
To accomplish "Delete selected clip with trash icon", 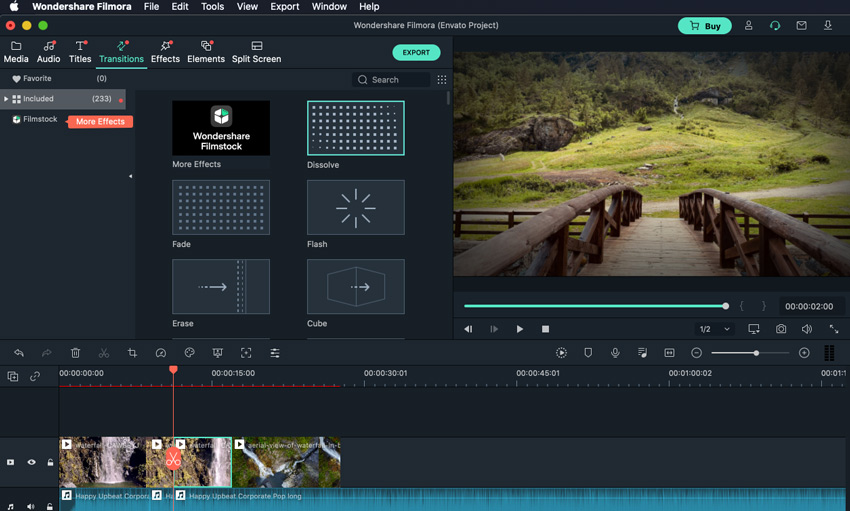I will coord(75,353).
